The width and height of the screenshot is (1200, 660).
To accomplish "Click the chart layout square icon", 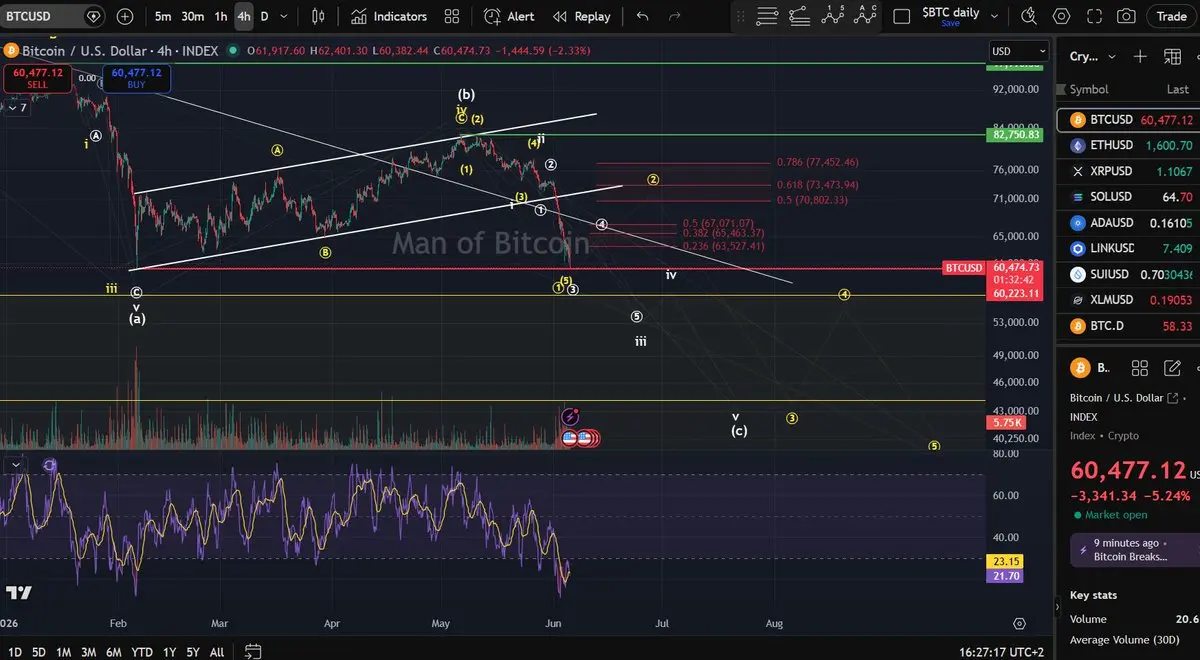I will [901, 16].
